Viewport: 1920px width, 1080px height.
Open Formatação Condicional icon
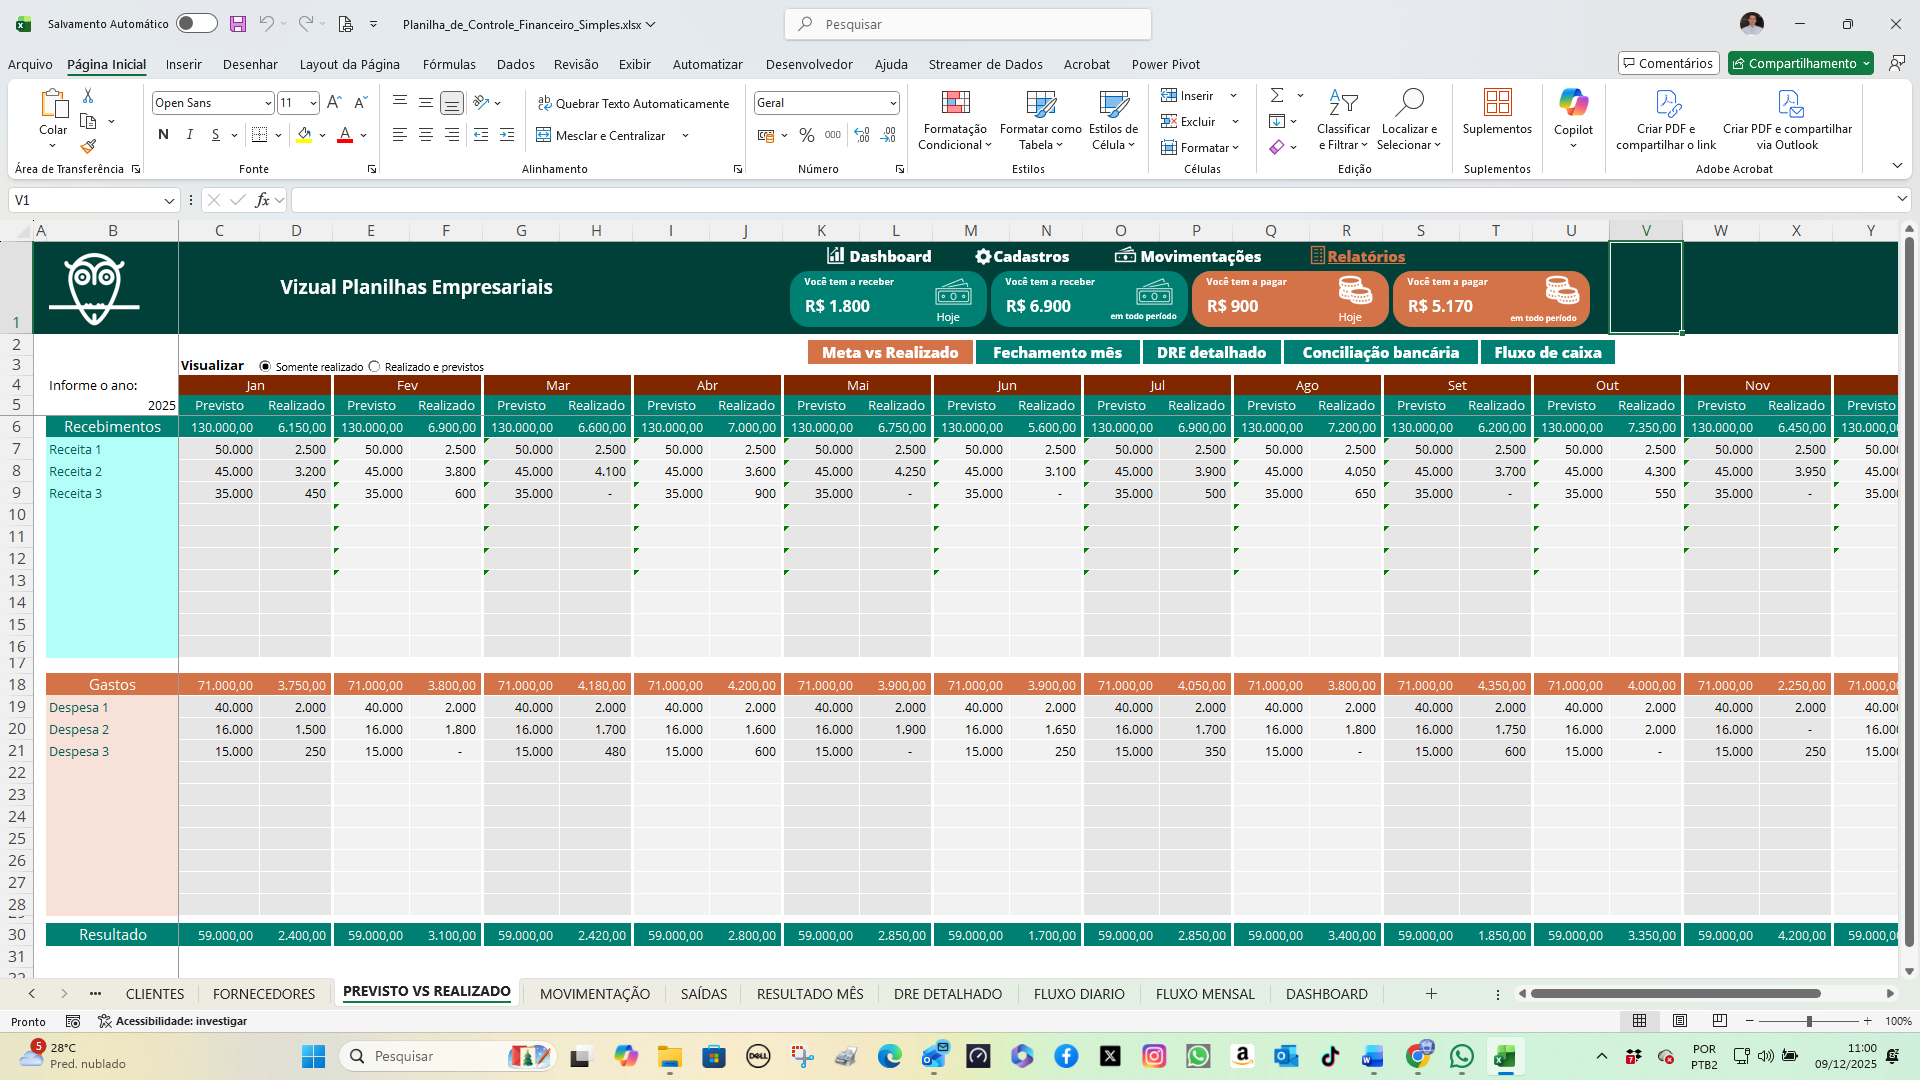click(956, 103)
